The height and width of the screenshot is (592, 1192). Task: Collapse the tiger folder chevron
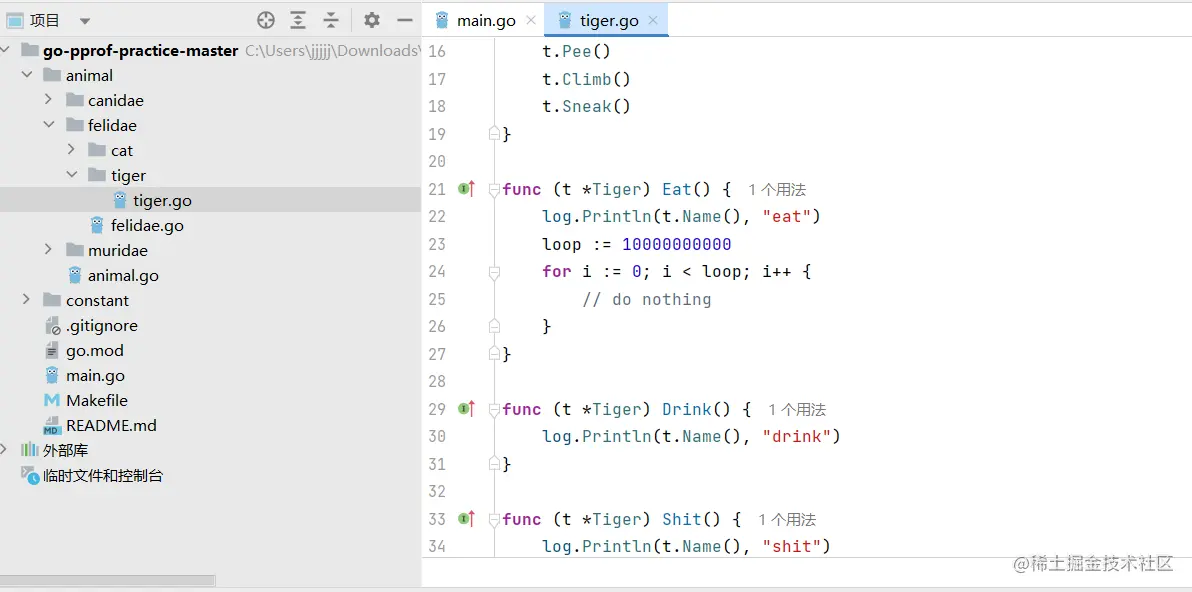71,176
